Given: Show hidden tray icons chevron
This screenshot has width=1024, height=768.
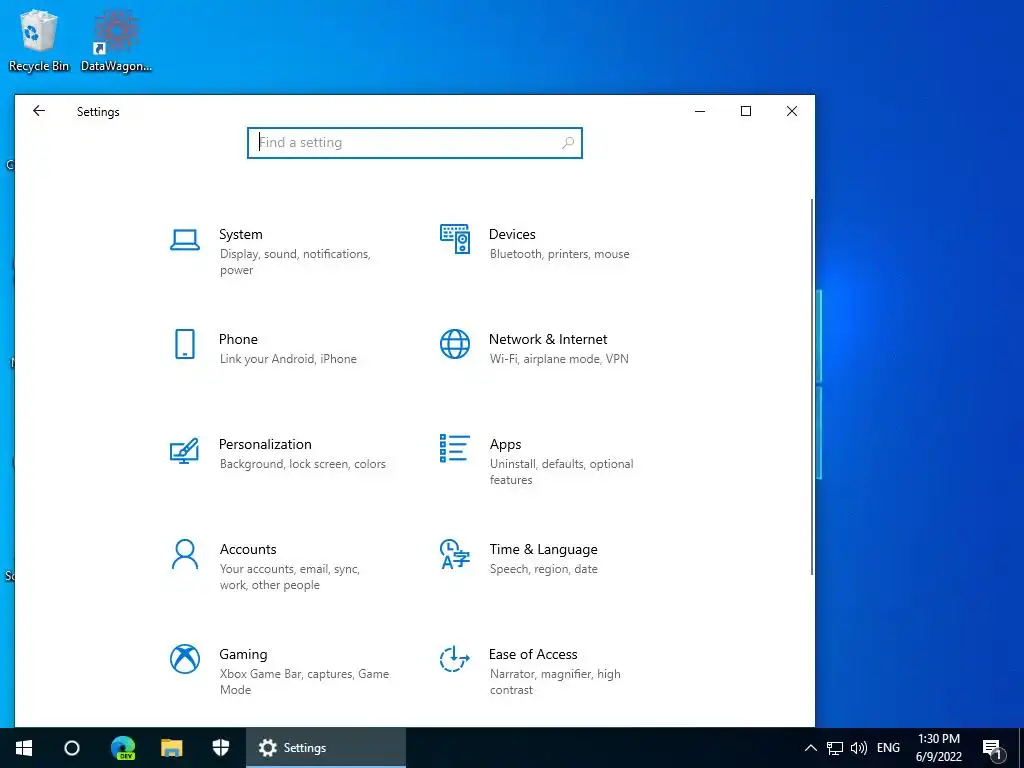Looking at the screenshot, I should 810,748.
